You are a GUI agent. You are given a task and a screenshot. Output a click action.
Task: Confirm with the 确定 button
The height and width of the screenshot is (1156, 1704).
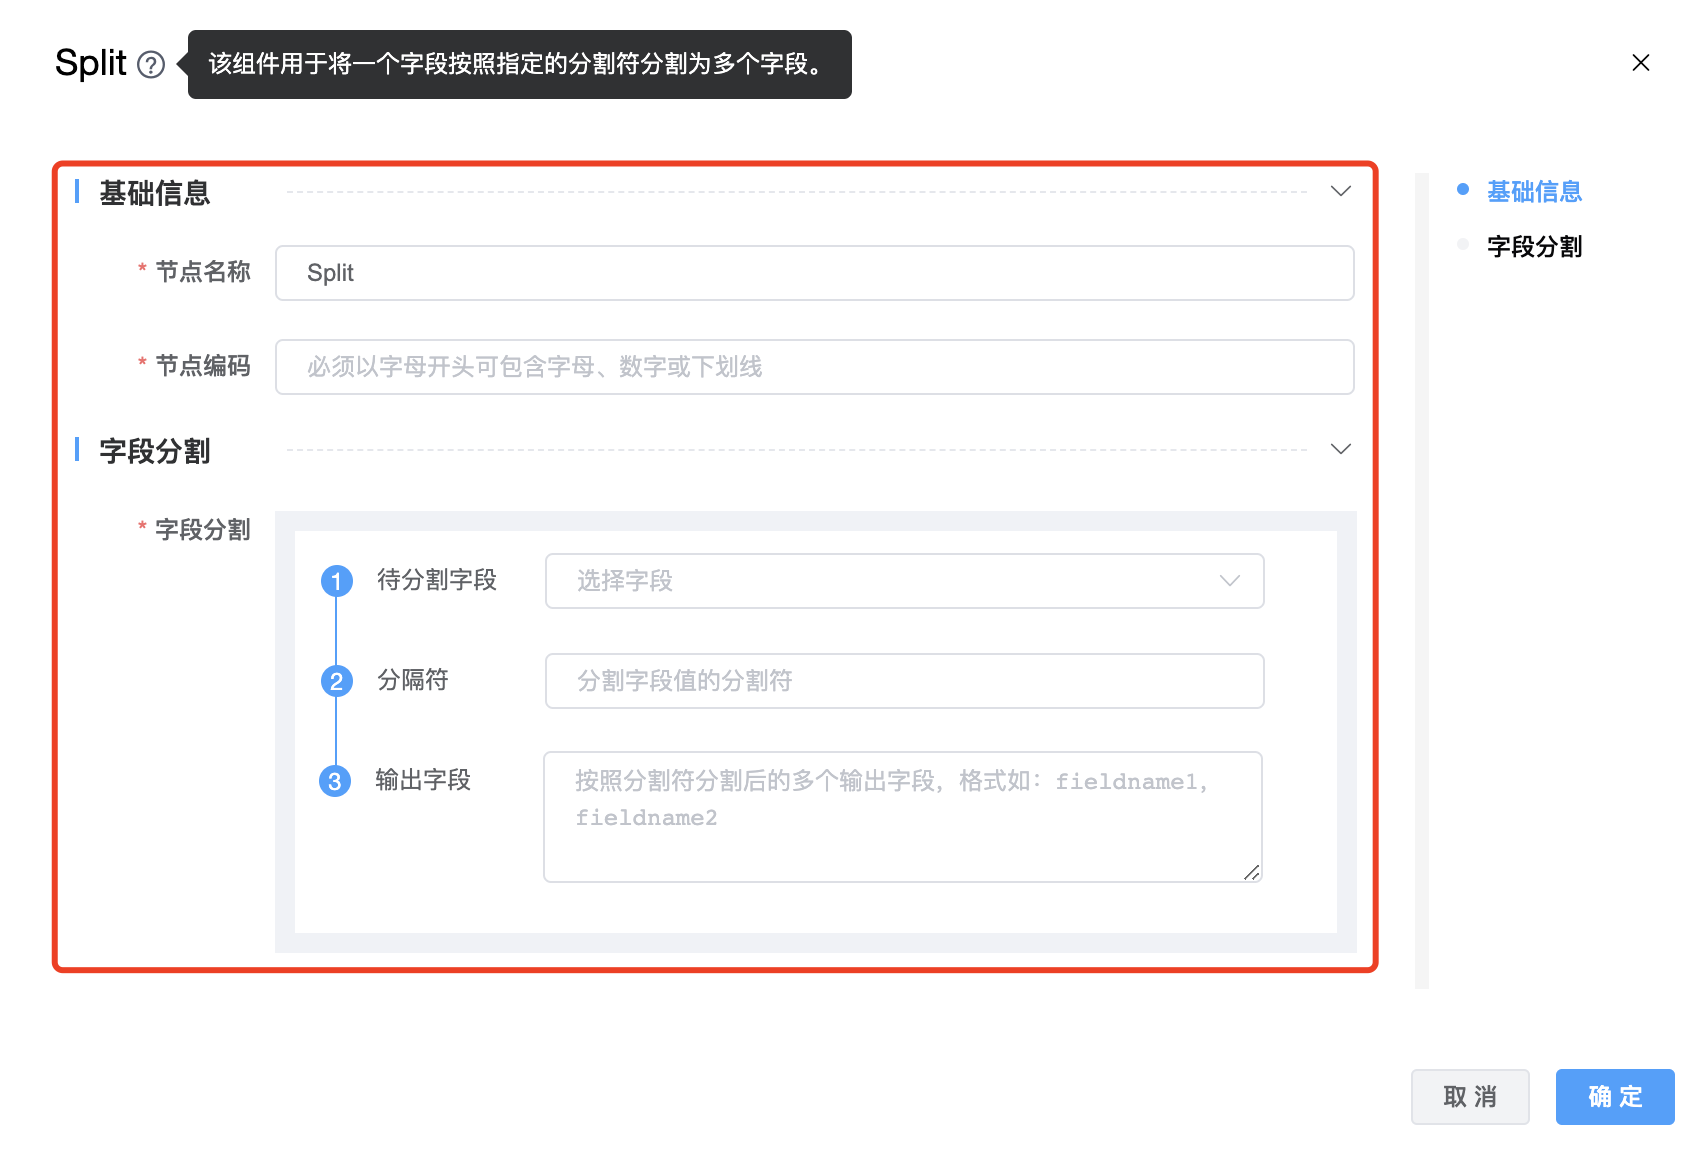point(1614,1097)
